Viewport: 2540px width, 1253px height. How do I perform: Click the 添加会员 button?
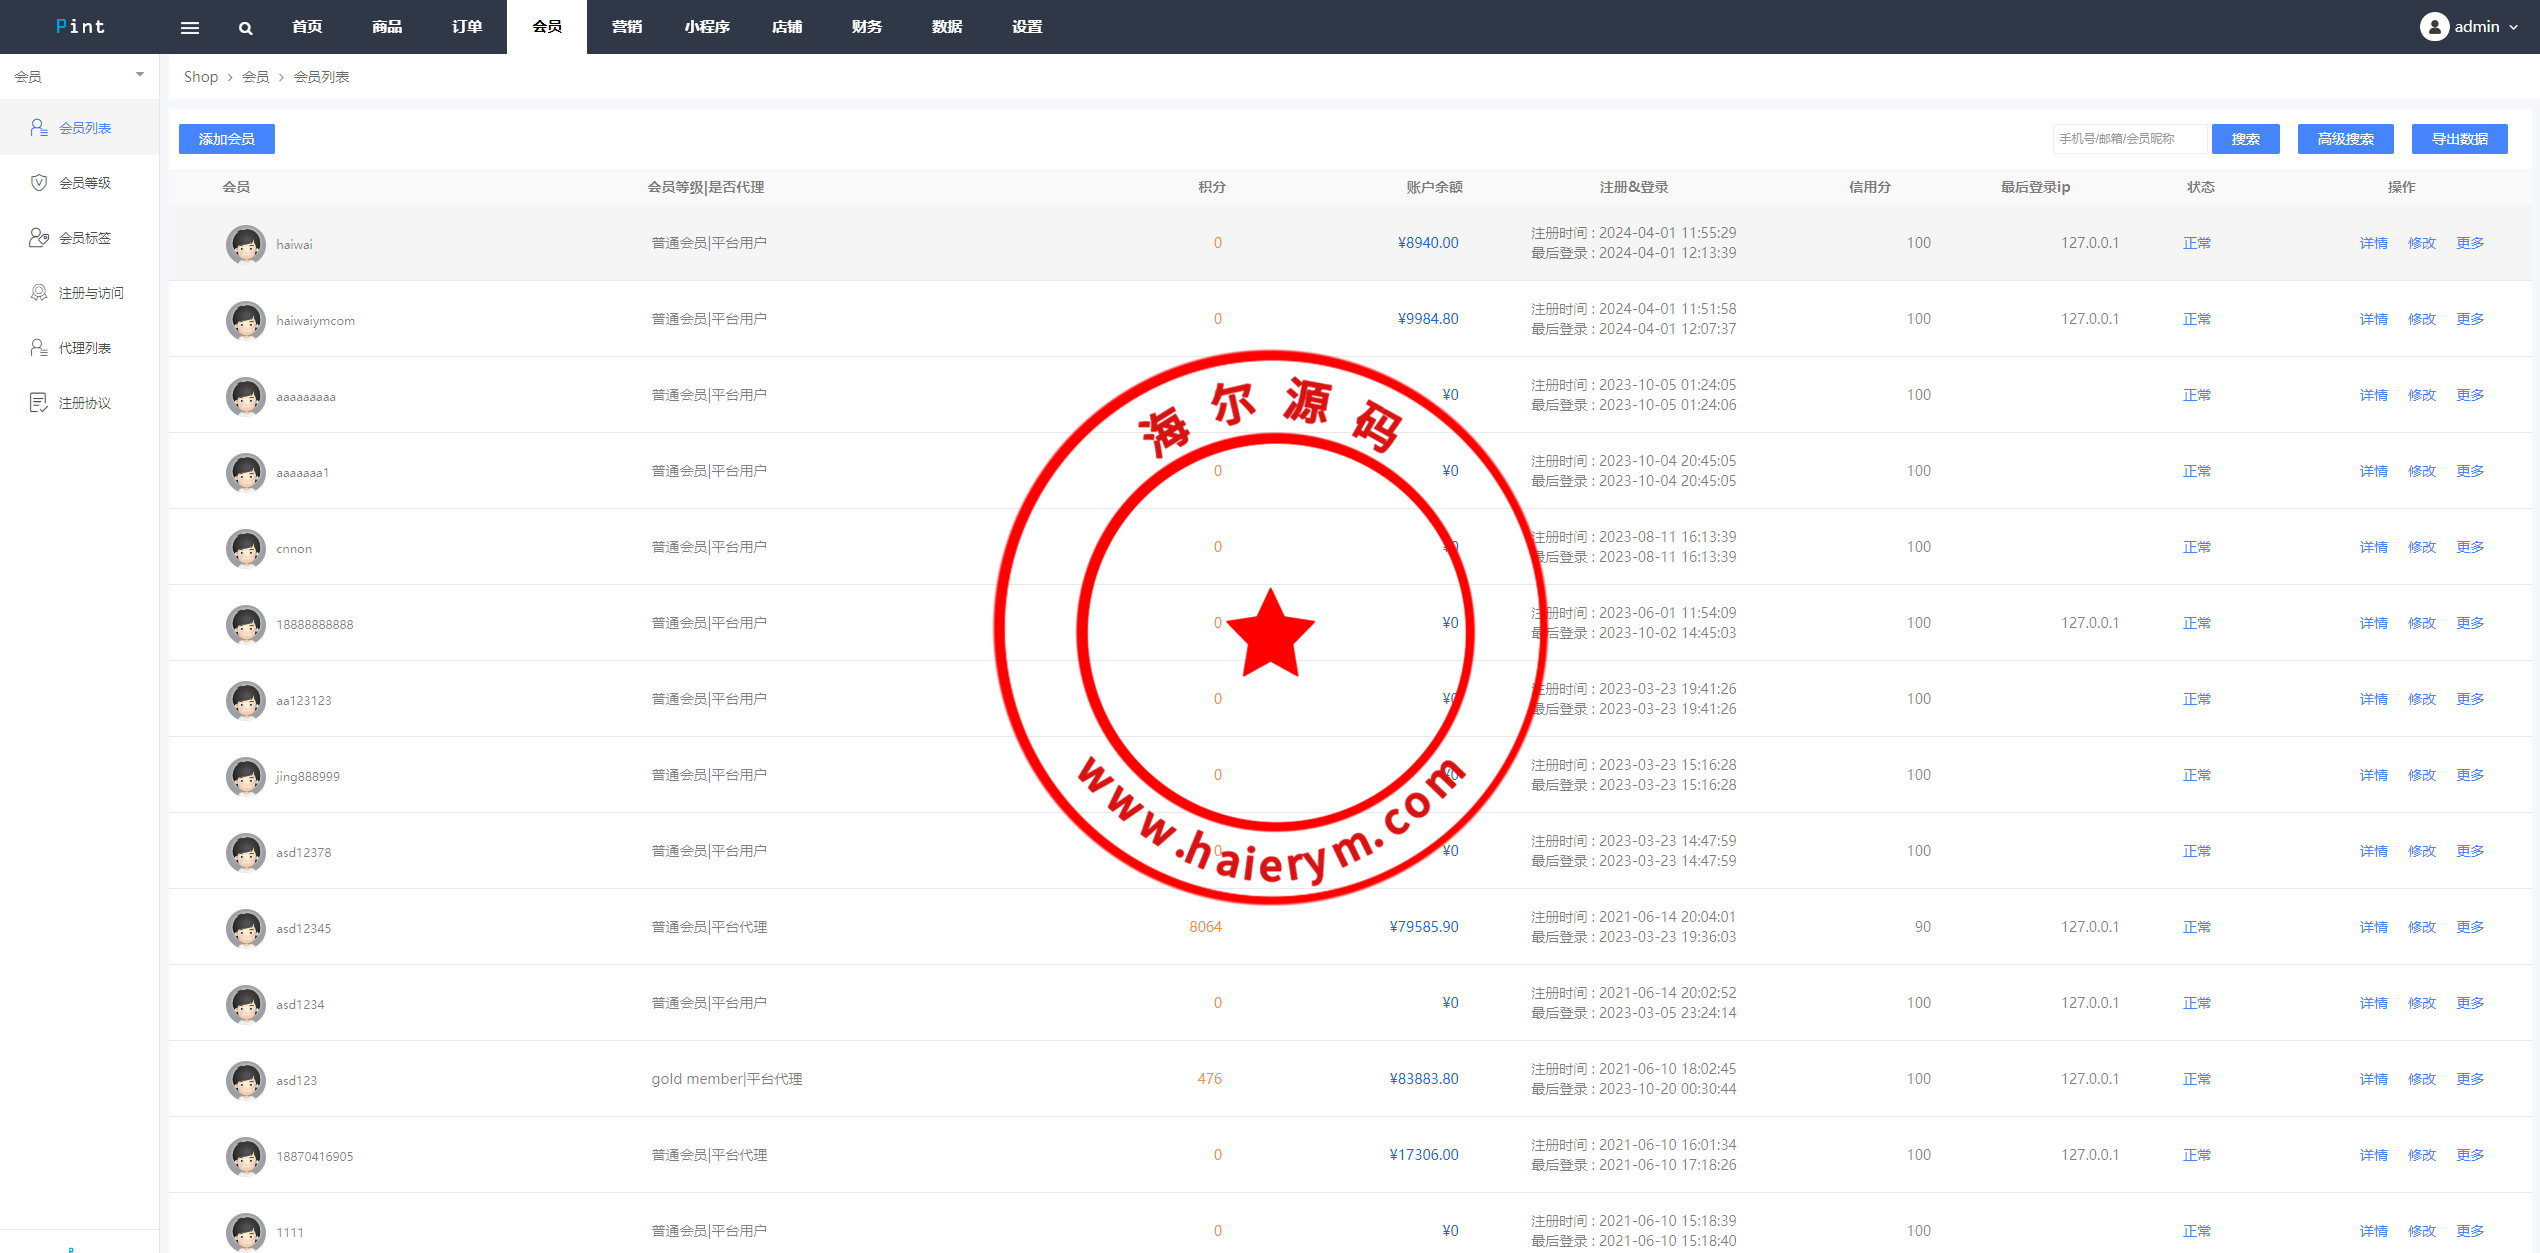point(227,139)
